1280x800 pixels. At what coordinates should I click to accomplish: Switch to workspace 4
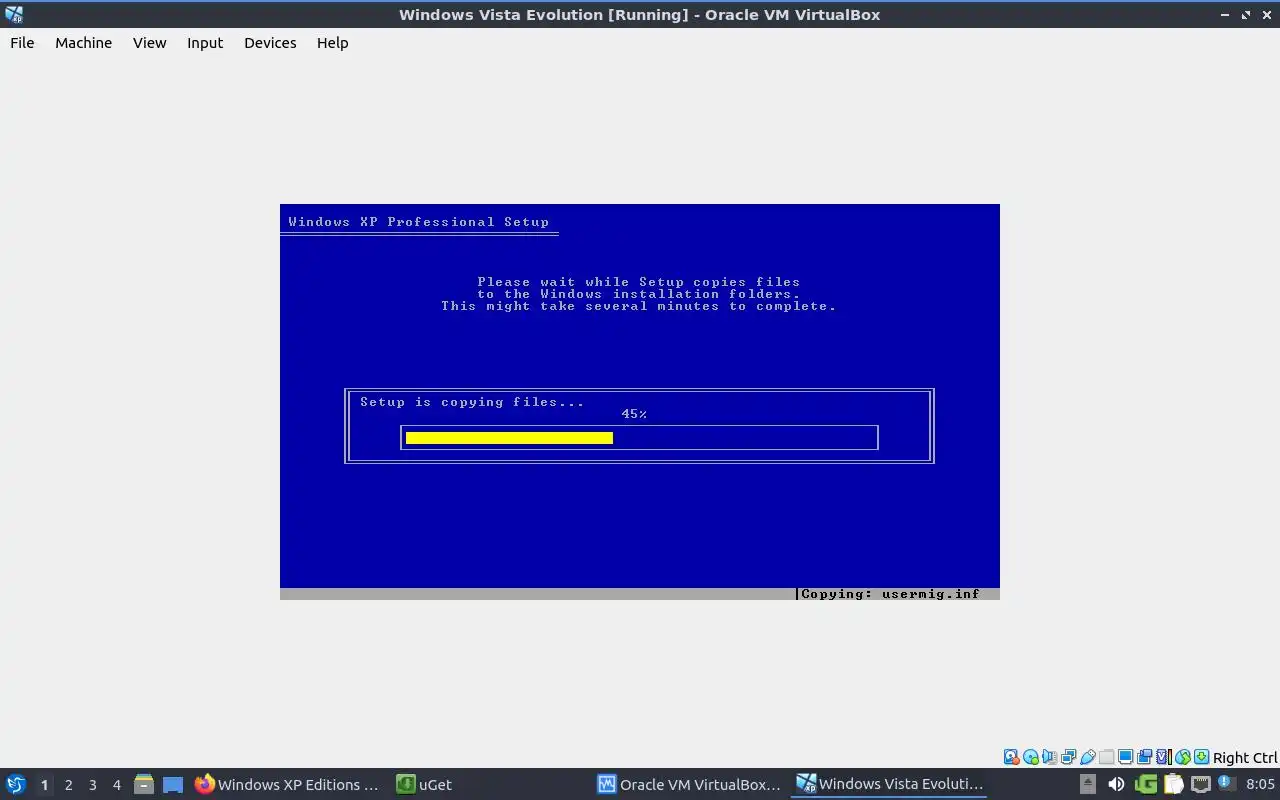click(116, 785)
